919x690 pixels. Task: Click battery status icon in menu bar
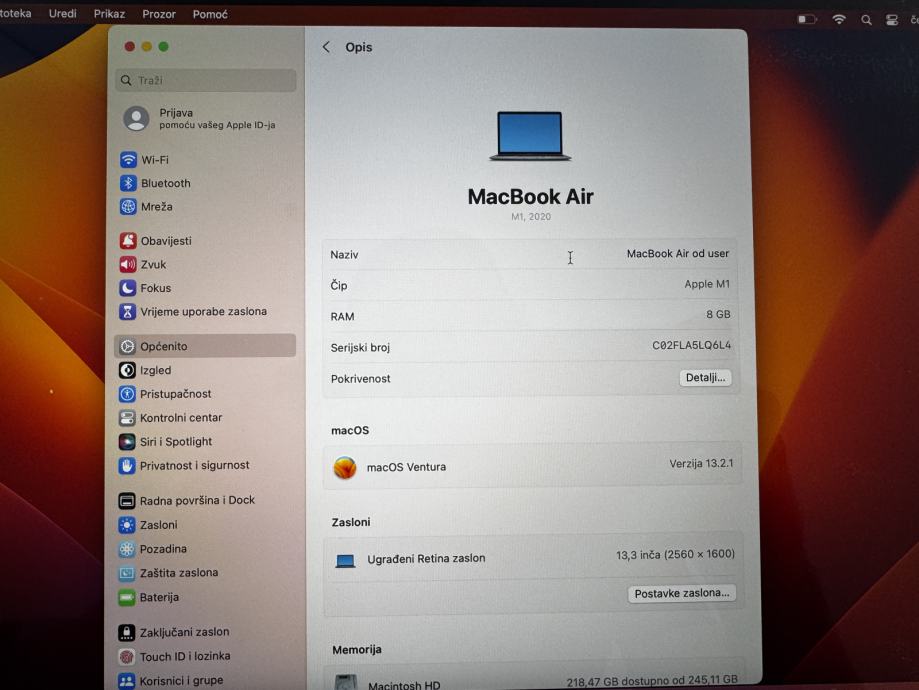pyautogui.click(x=807, y=19)
